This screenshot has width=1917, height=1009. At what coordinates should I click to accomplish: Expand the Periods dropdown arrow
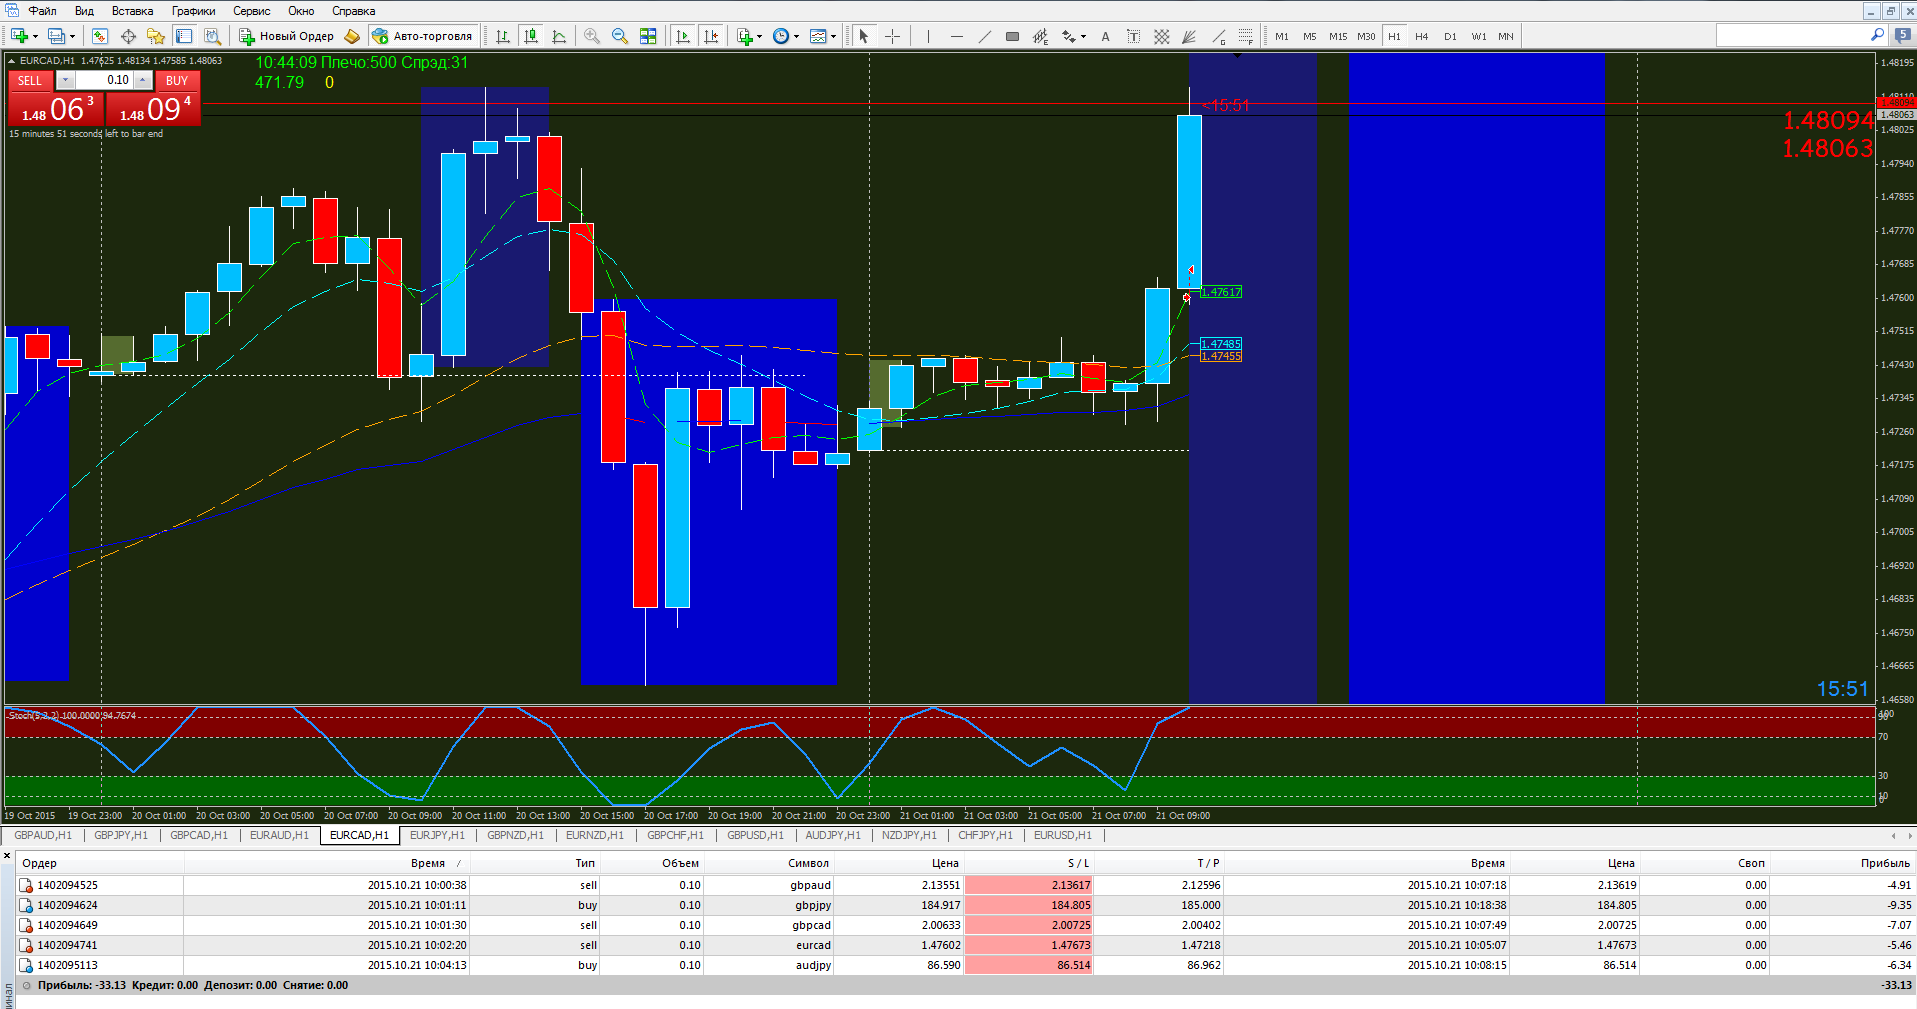coord(797,37)
